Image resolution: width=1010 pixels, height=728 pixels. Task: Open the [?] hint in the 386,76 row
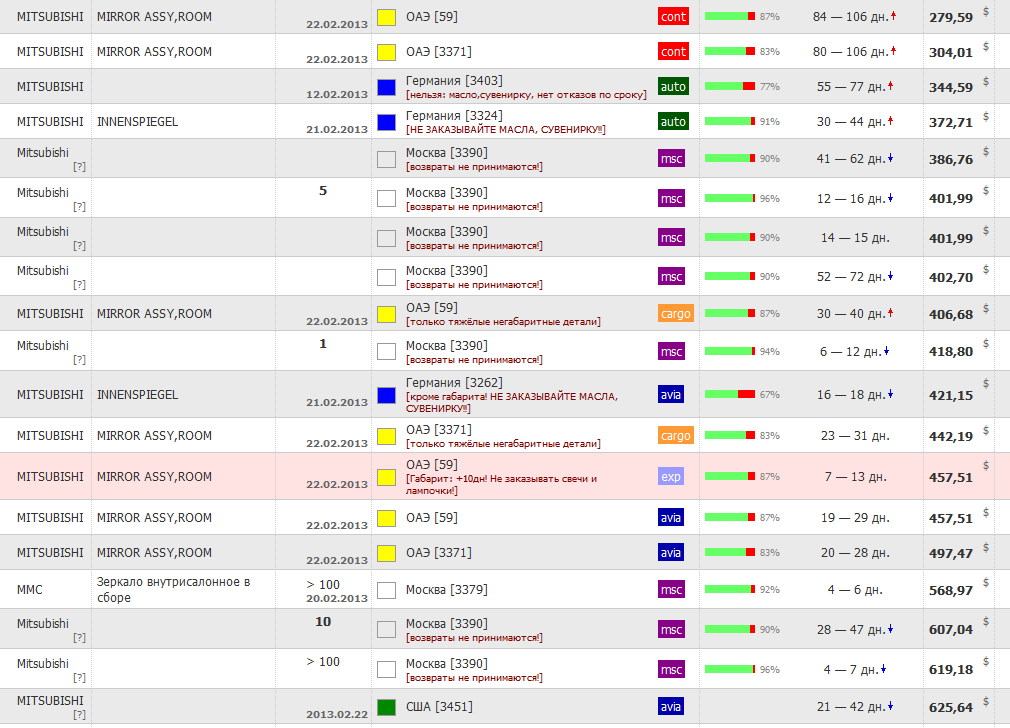[79, 167]
